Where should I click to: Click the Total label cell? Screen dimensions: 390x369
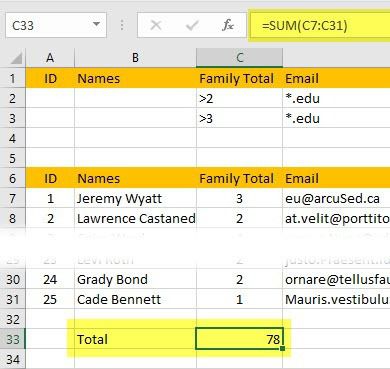click(135, 339)
